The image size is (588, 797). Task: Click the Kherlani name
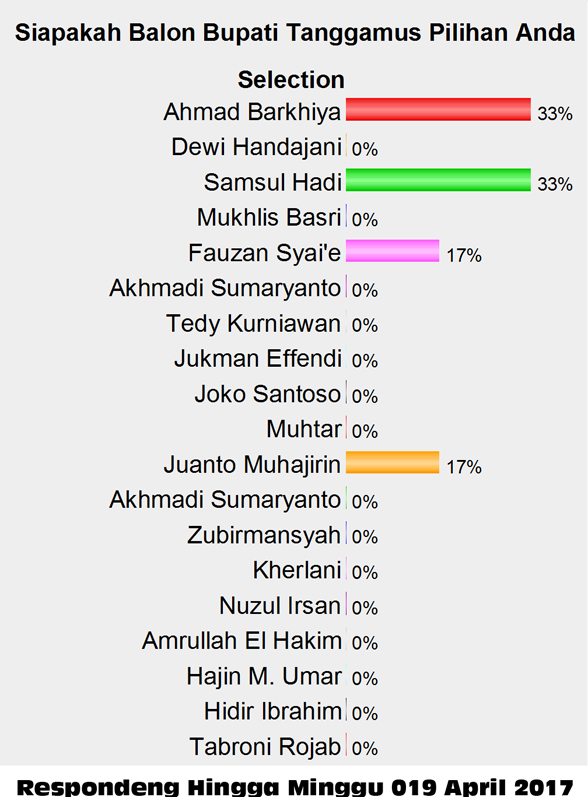tap(297, 570)
